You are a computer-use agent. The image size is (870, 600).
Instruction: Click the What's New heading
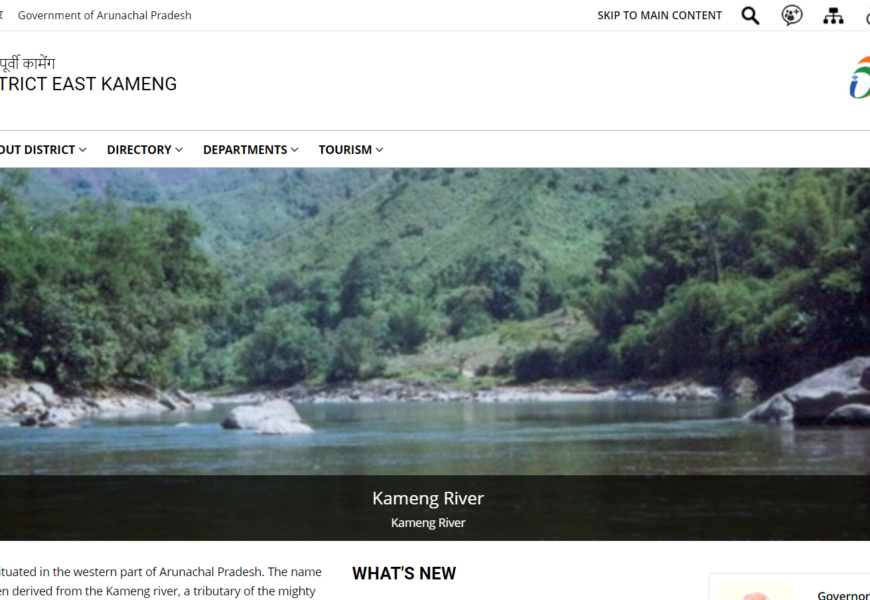pyautogui.click(x=404, y=573)
